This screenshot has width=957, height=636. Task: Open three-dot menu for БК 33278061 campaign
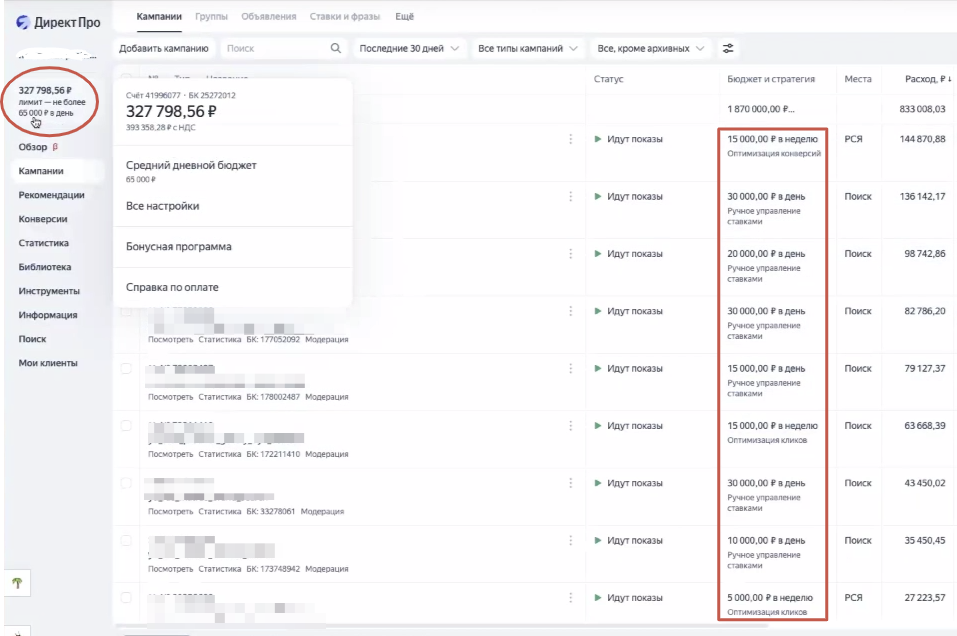(571, 483)
